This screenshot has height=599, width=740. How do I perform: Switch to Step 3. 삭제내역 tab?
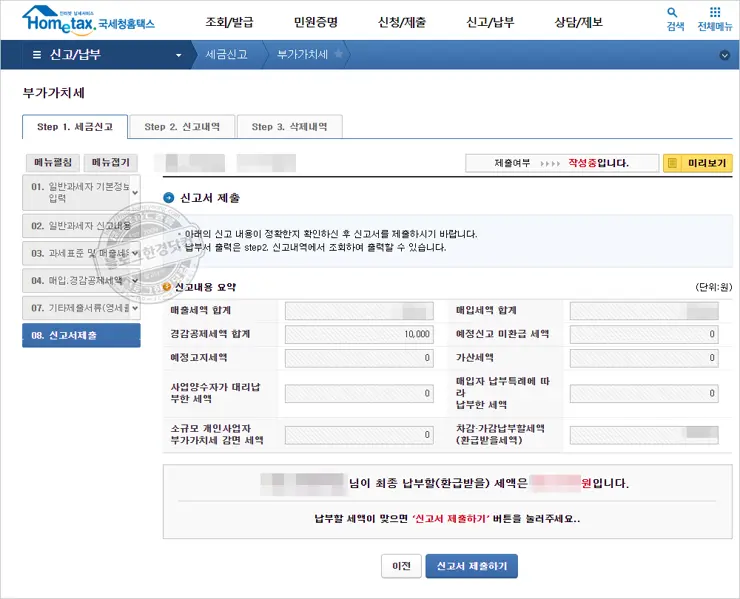pyautogui.click(x=289, y=127)
